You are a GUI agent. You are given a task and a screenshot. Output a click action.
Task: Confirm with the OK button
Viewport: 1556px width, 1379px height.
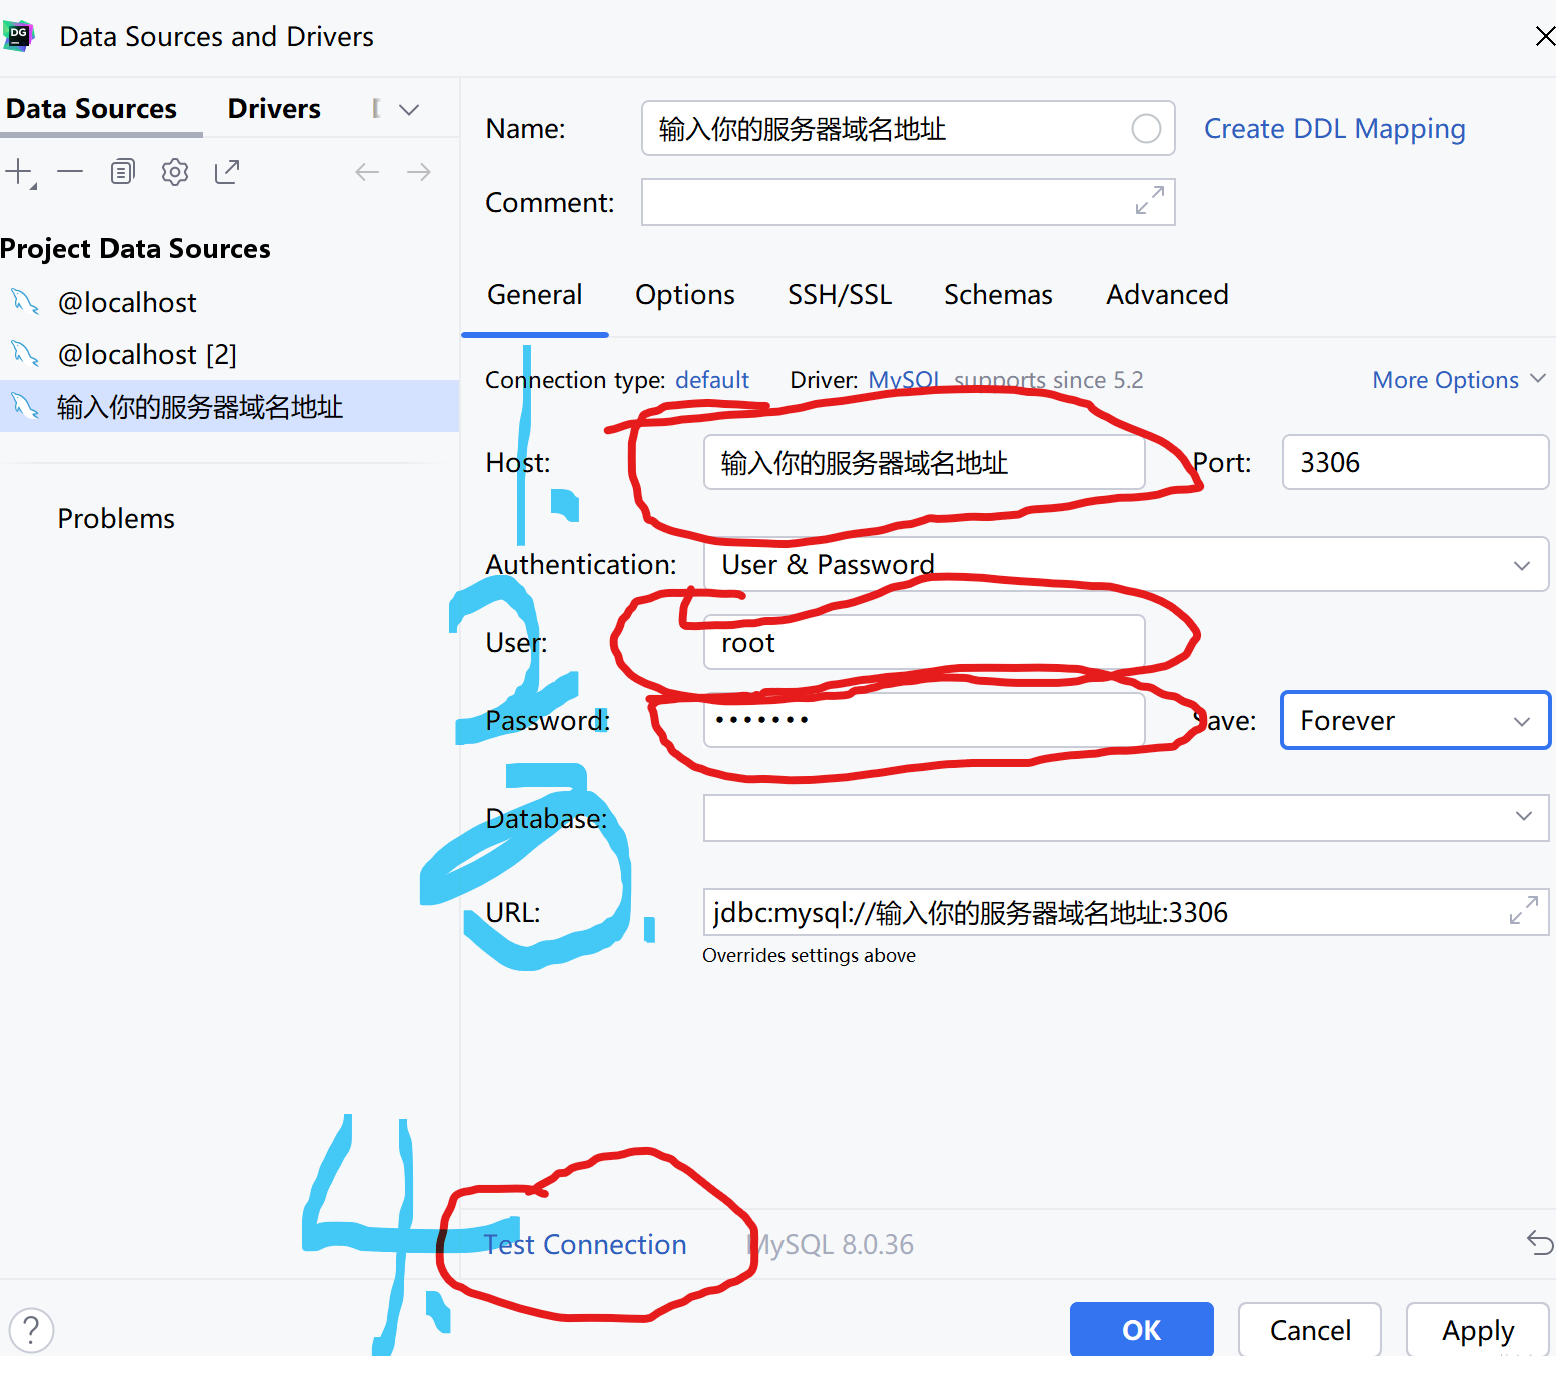point(1141,1330)
